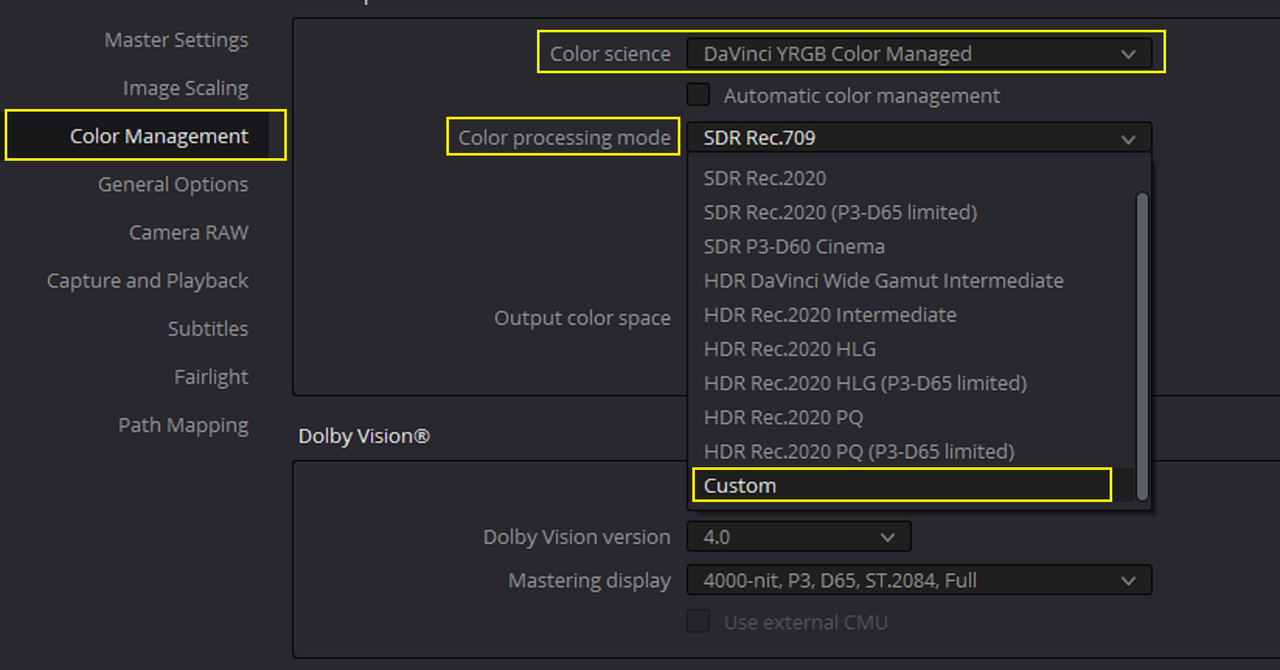Image resolution: width=1280 pixels, height=670 pixels.
Task: Open General Options settings
Action: [173, 184]
